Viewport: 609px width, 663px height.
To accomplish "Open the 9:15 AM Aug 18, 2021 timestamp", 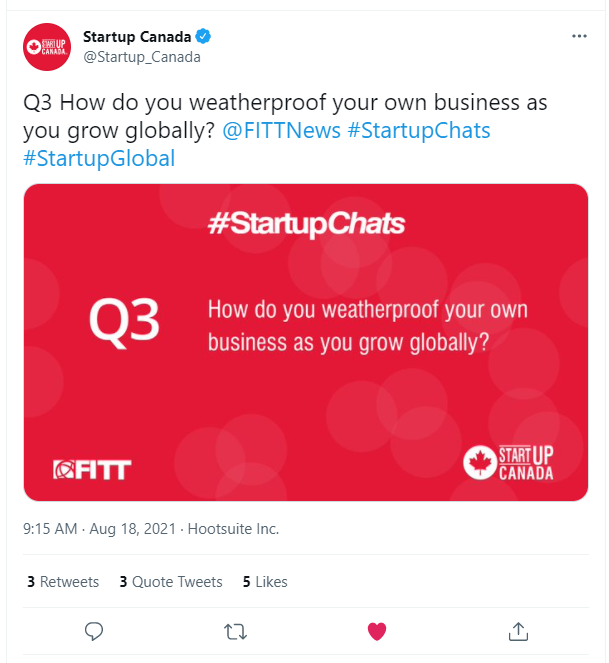I will (99, 529).
